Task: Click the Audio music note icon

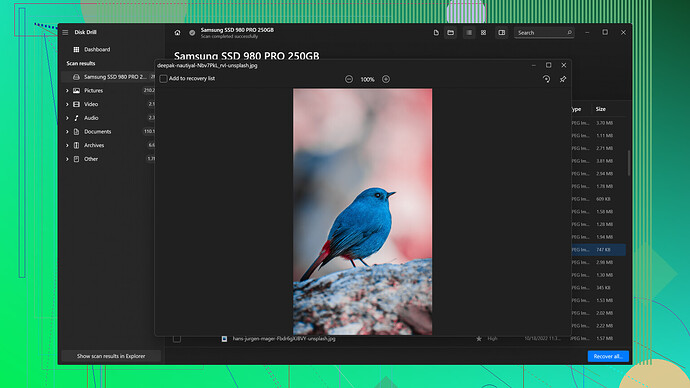Action: [x=77, y=118]
